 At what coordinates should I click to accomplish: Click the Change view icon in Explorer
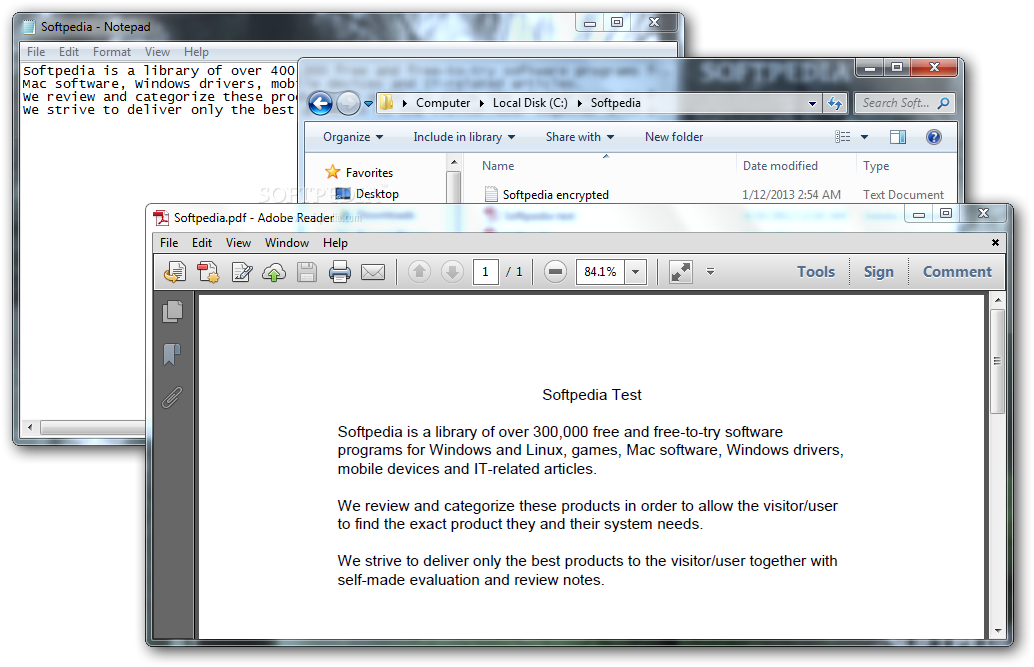pos(843,137)
